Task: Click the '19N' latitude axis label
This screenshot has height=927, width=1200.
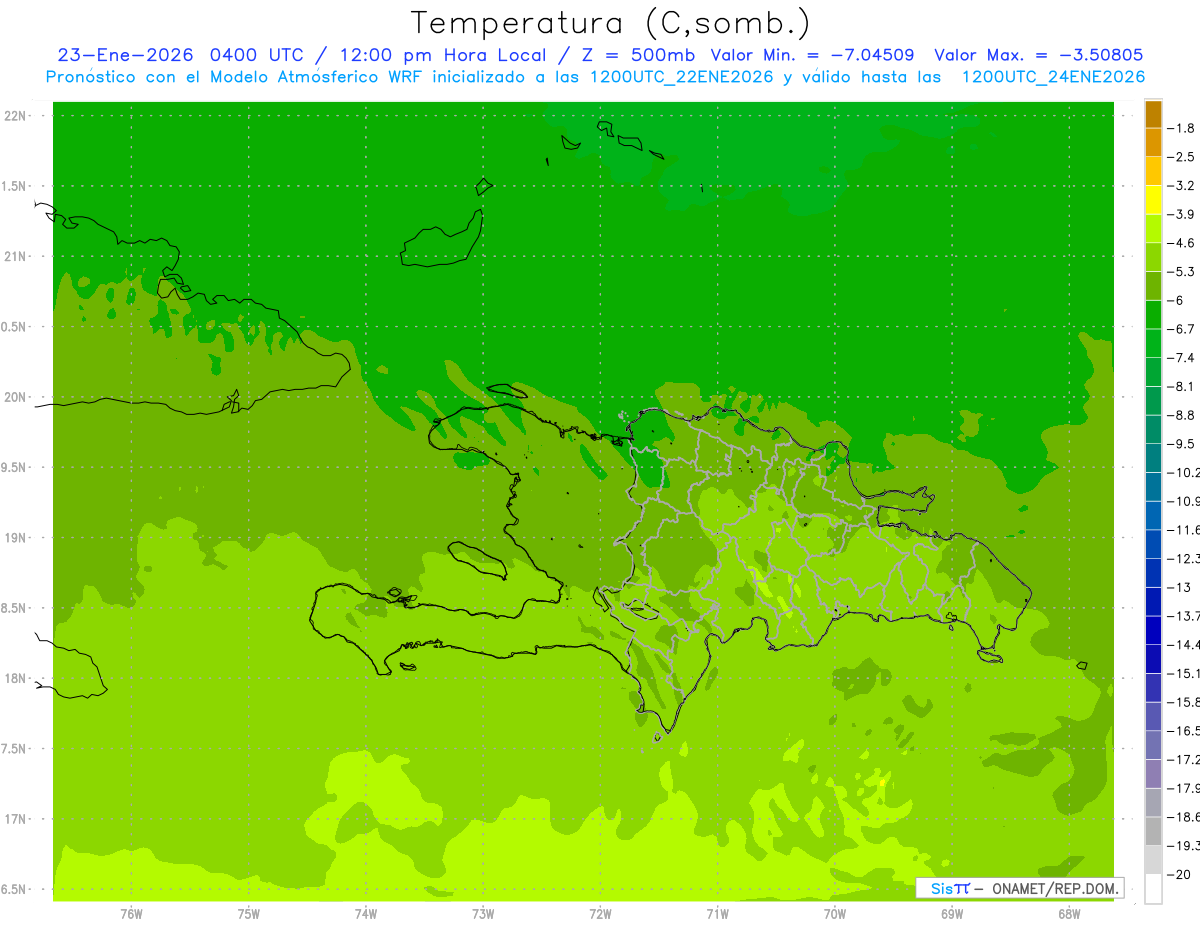Action: pyautogui.click(x=15, y=538)
